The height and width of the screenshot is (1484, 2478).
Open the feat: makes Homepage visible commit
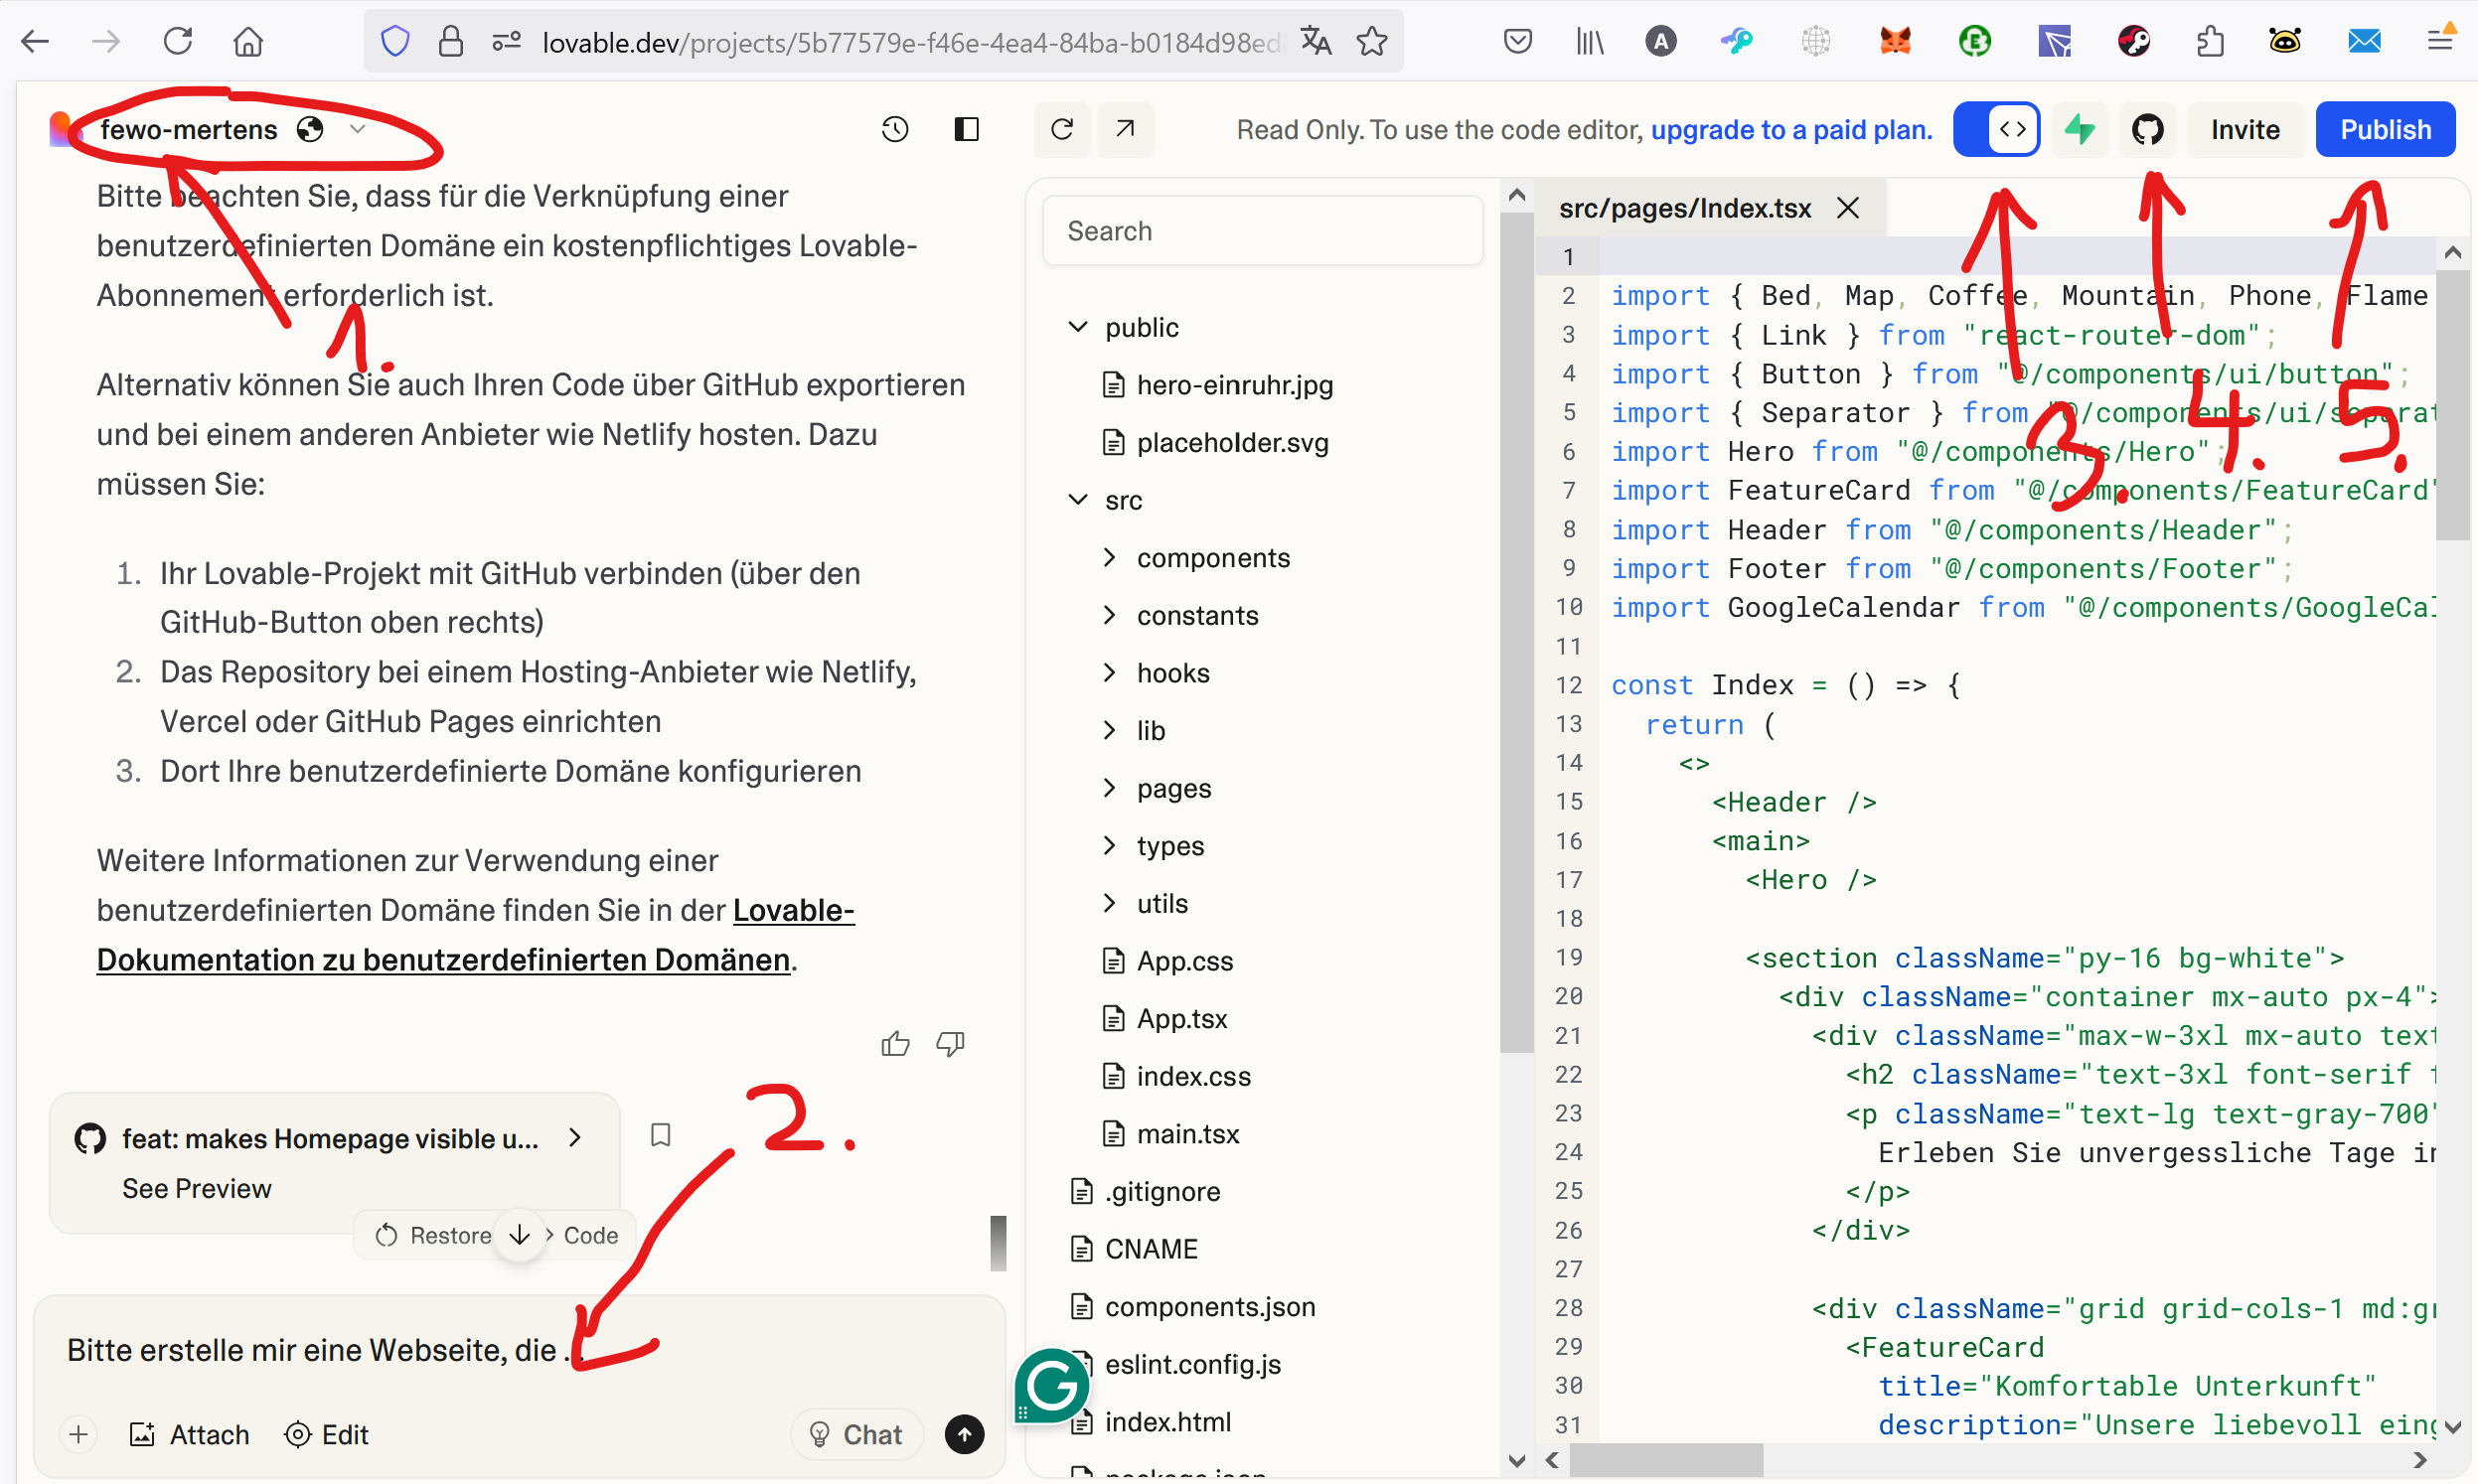[x=330, y=1138]
